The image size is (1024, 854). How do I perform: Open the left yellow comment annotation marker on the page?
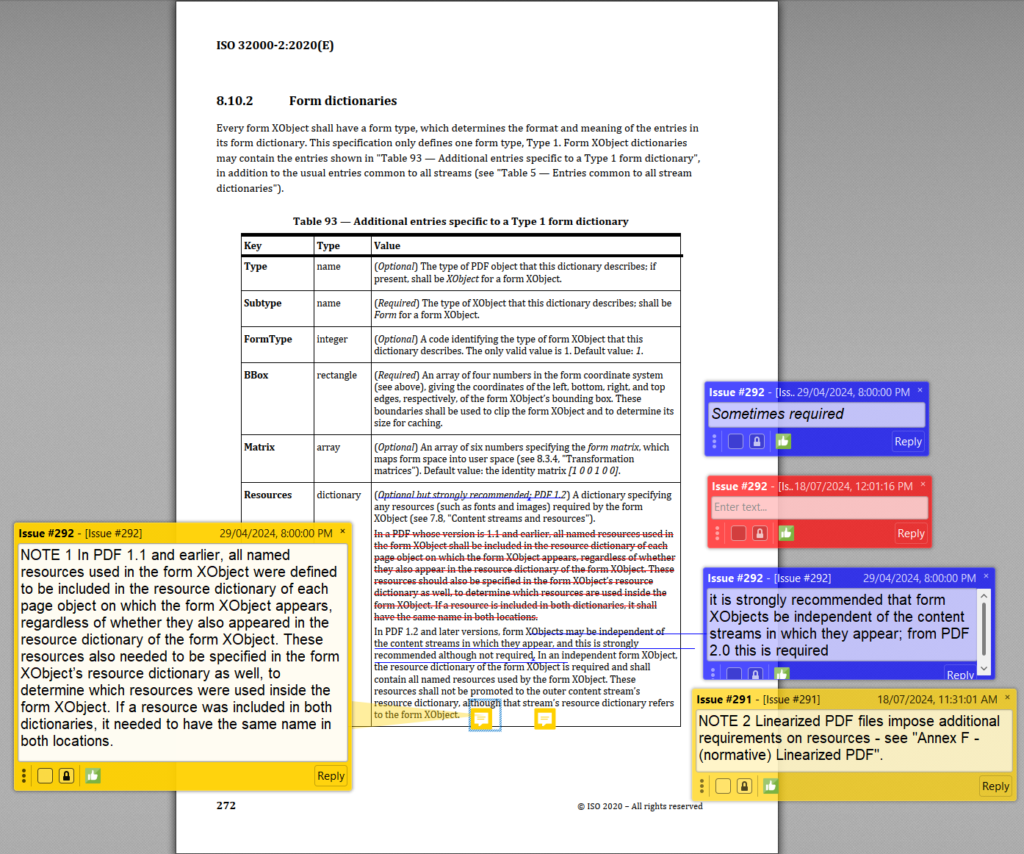pyautogui.click(x=484, y=718)
